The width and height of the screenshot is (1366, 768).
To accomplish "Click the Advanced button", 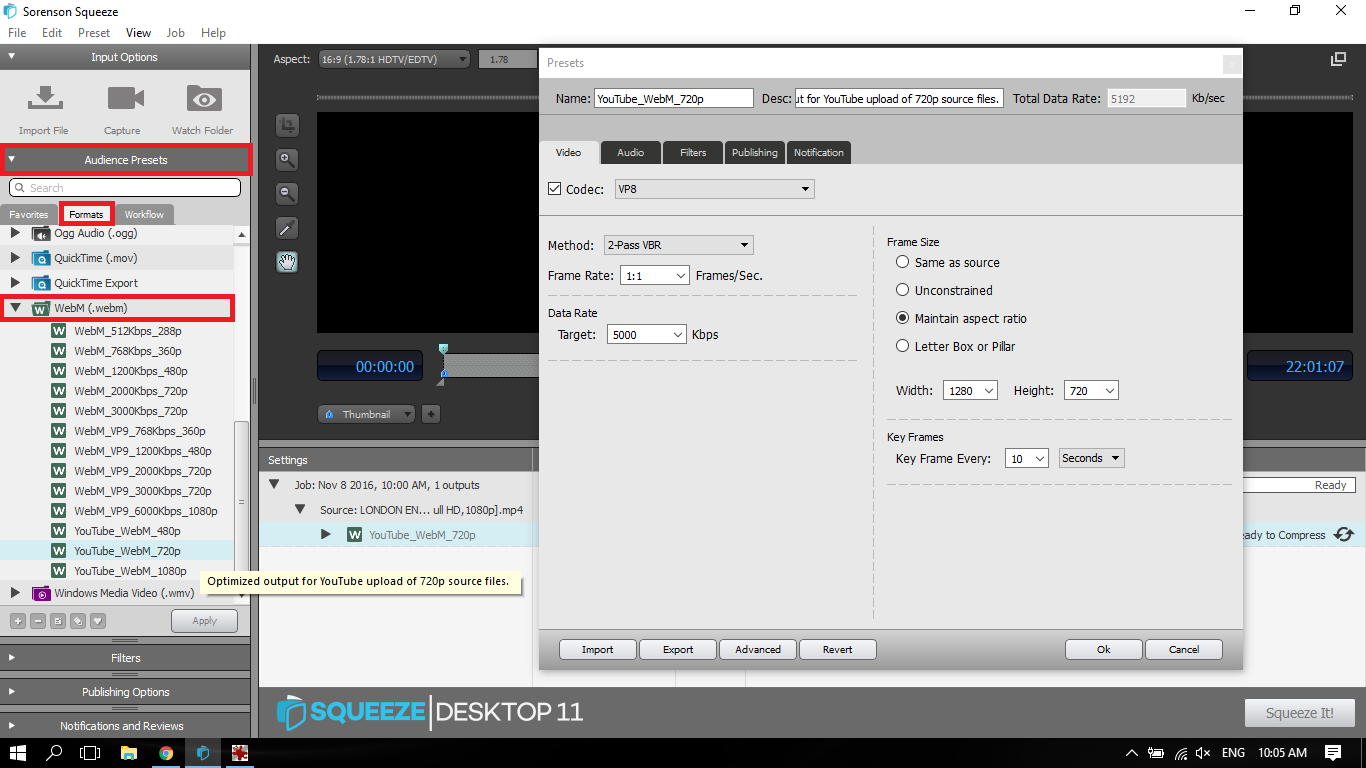I will pyautogui.click(x=758, y=649).
